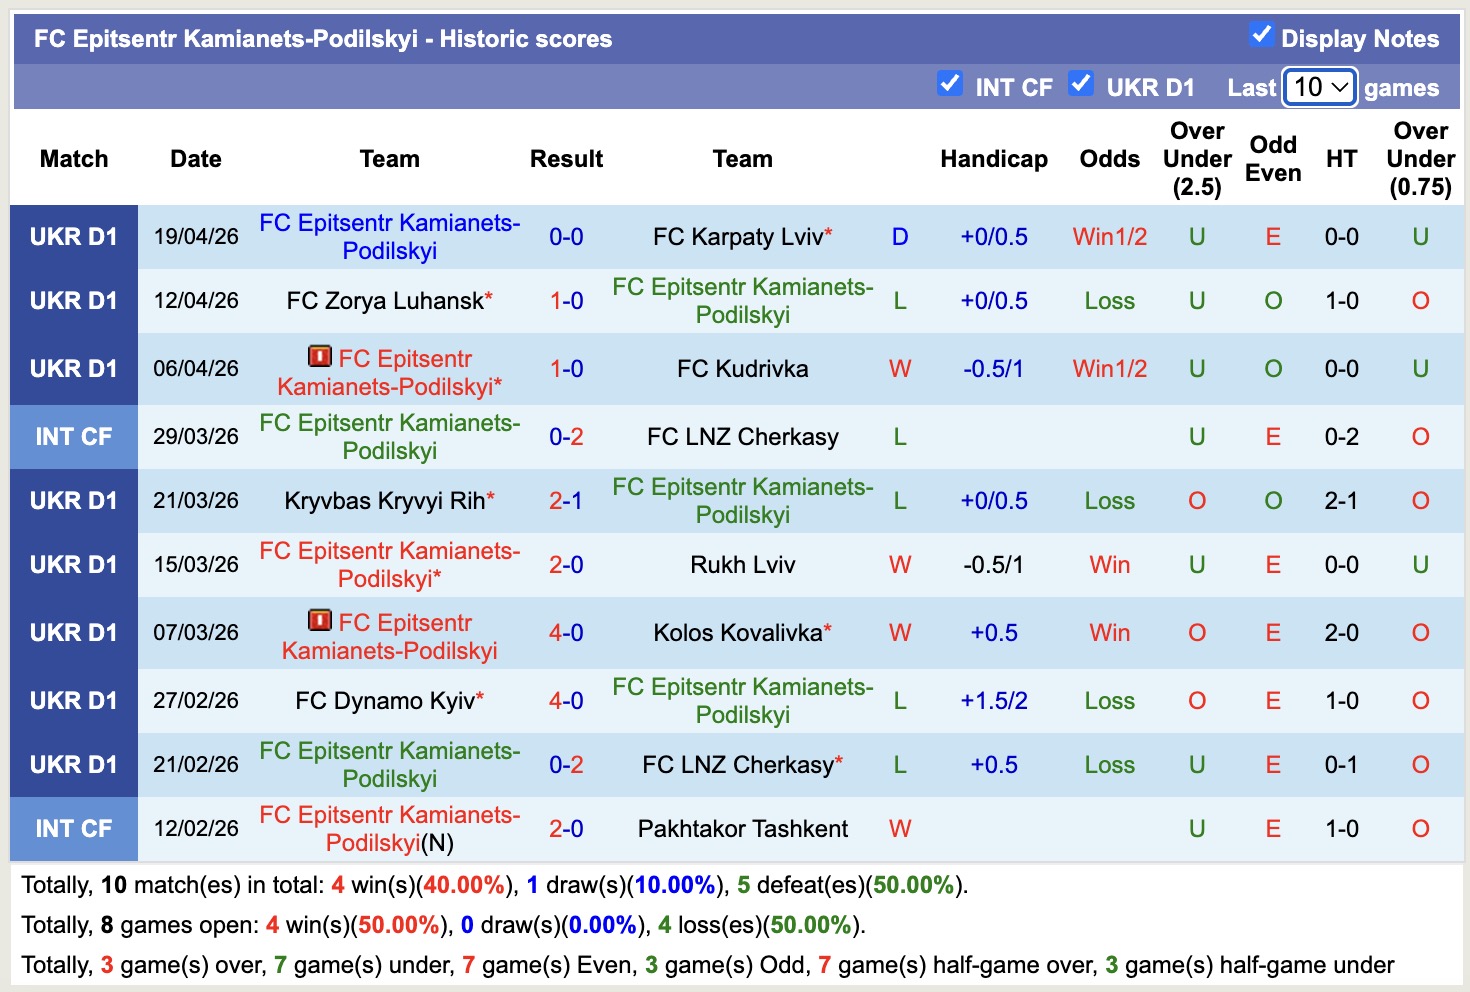Open the FC Karpaty Lviv team link

coord(740,237)
